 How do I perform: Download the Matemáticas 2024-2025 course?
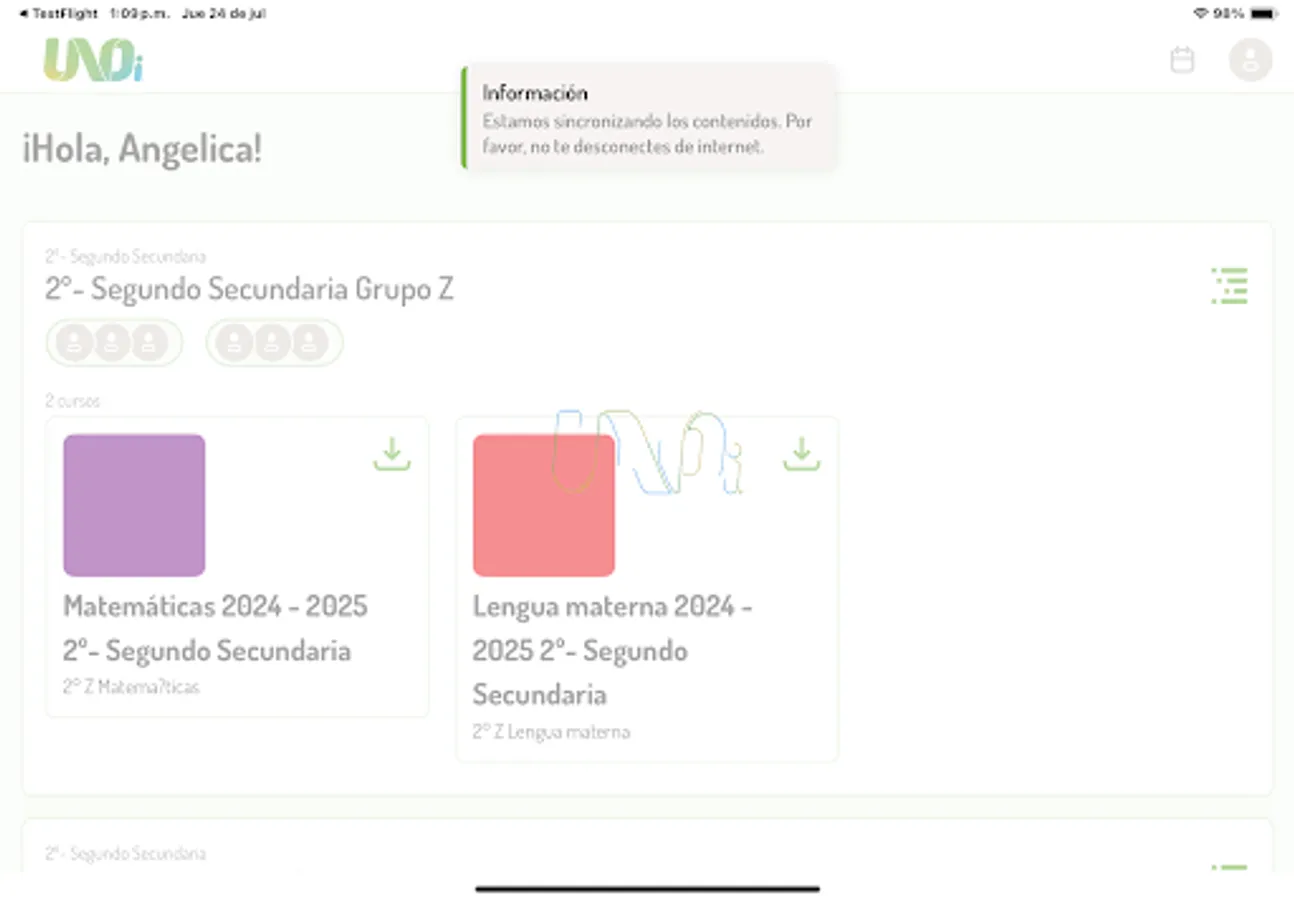click(x=391, y=454)
